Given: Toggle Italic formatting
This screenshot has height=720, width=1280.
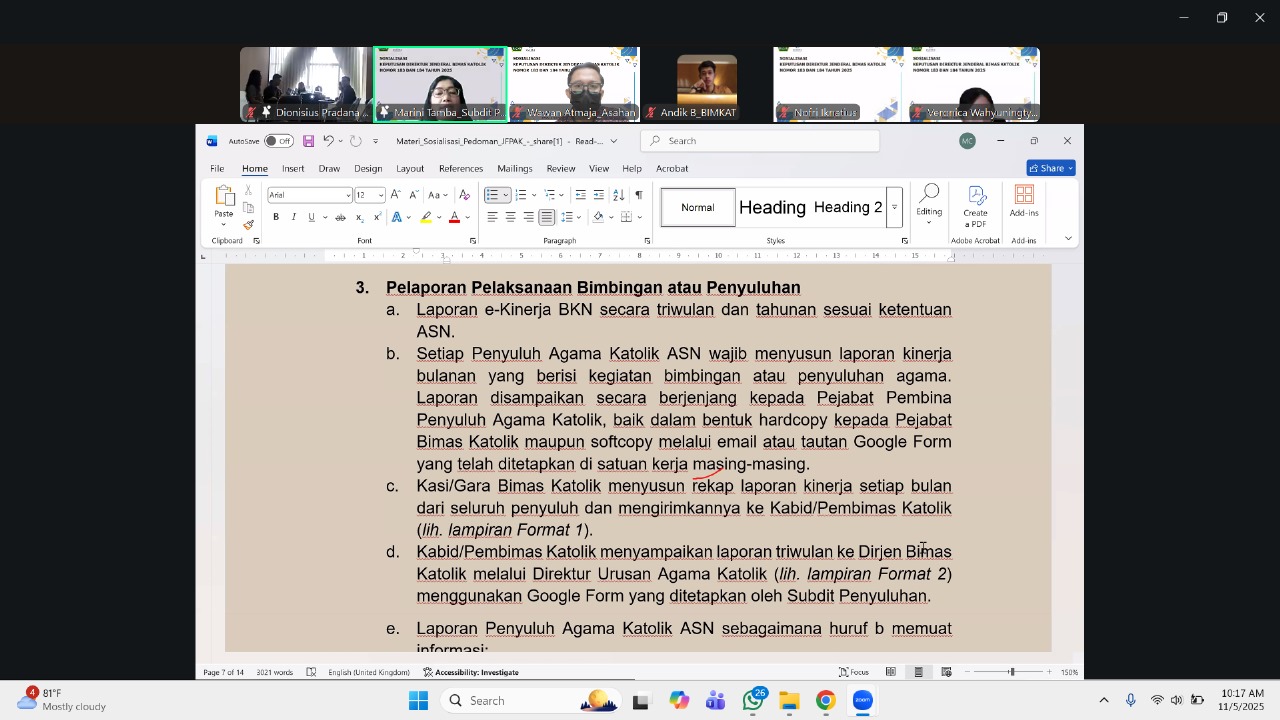Looking at the screenshot, I should click(294, 217).
